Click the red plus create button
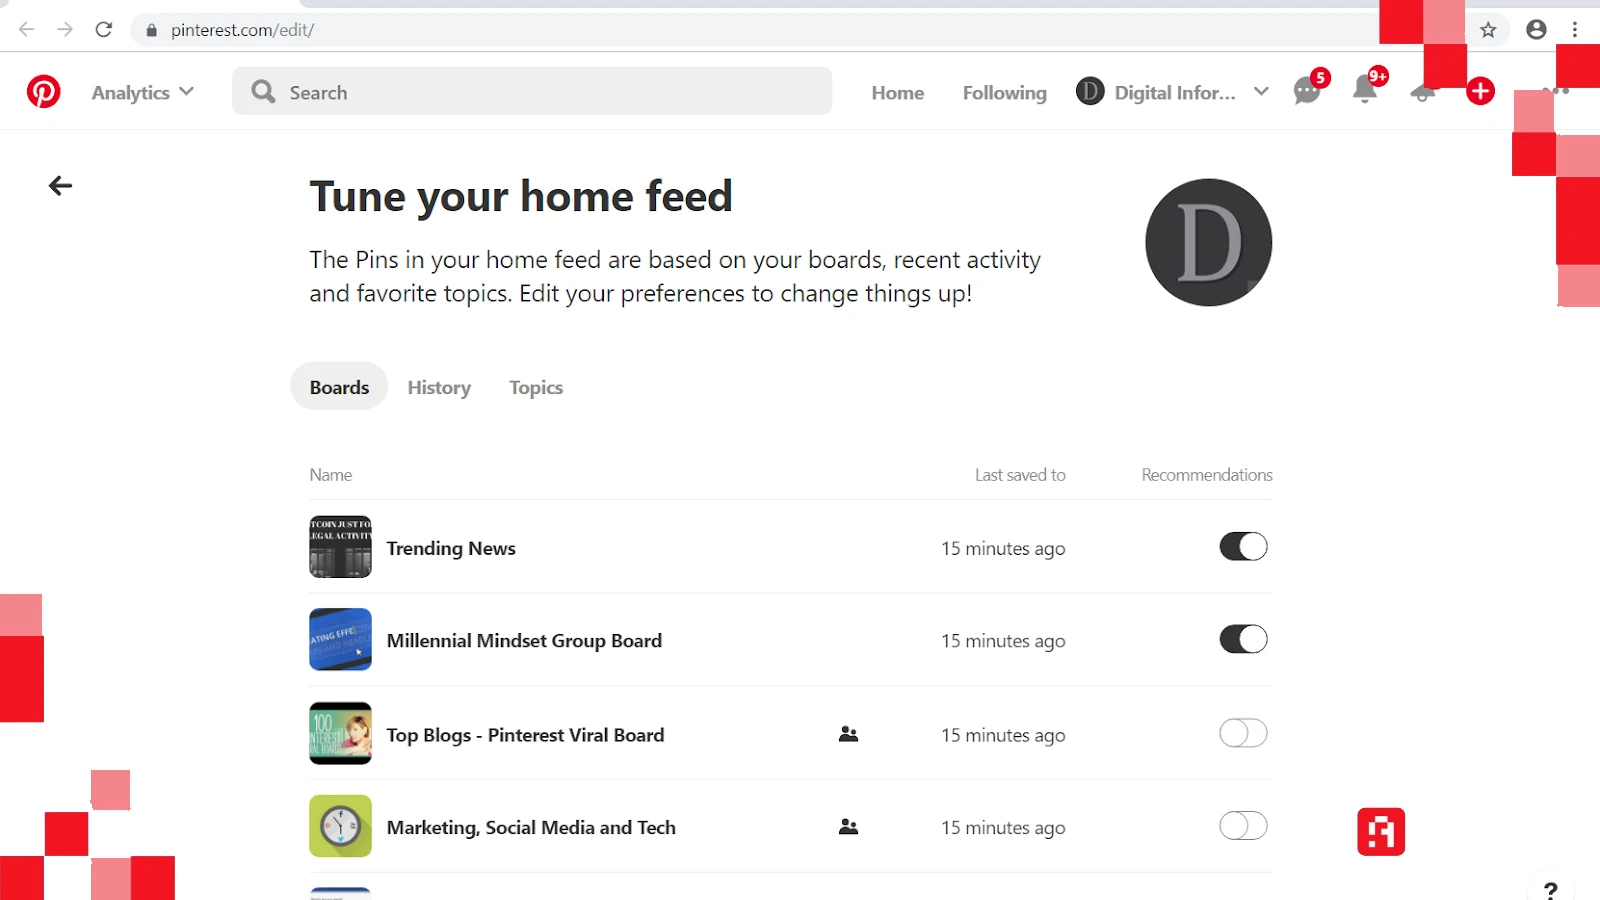Viewport: 1600px width, 900px height. (x=1480, y=92)
